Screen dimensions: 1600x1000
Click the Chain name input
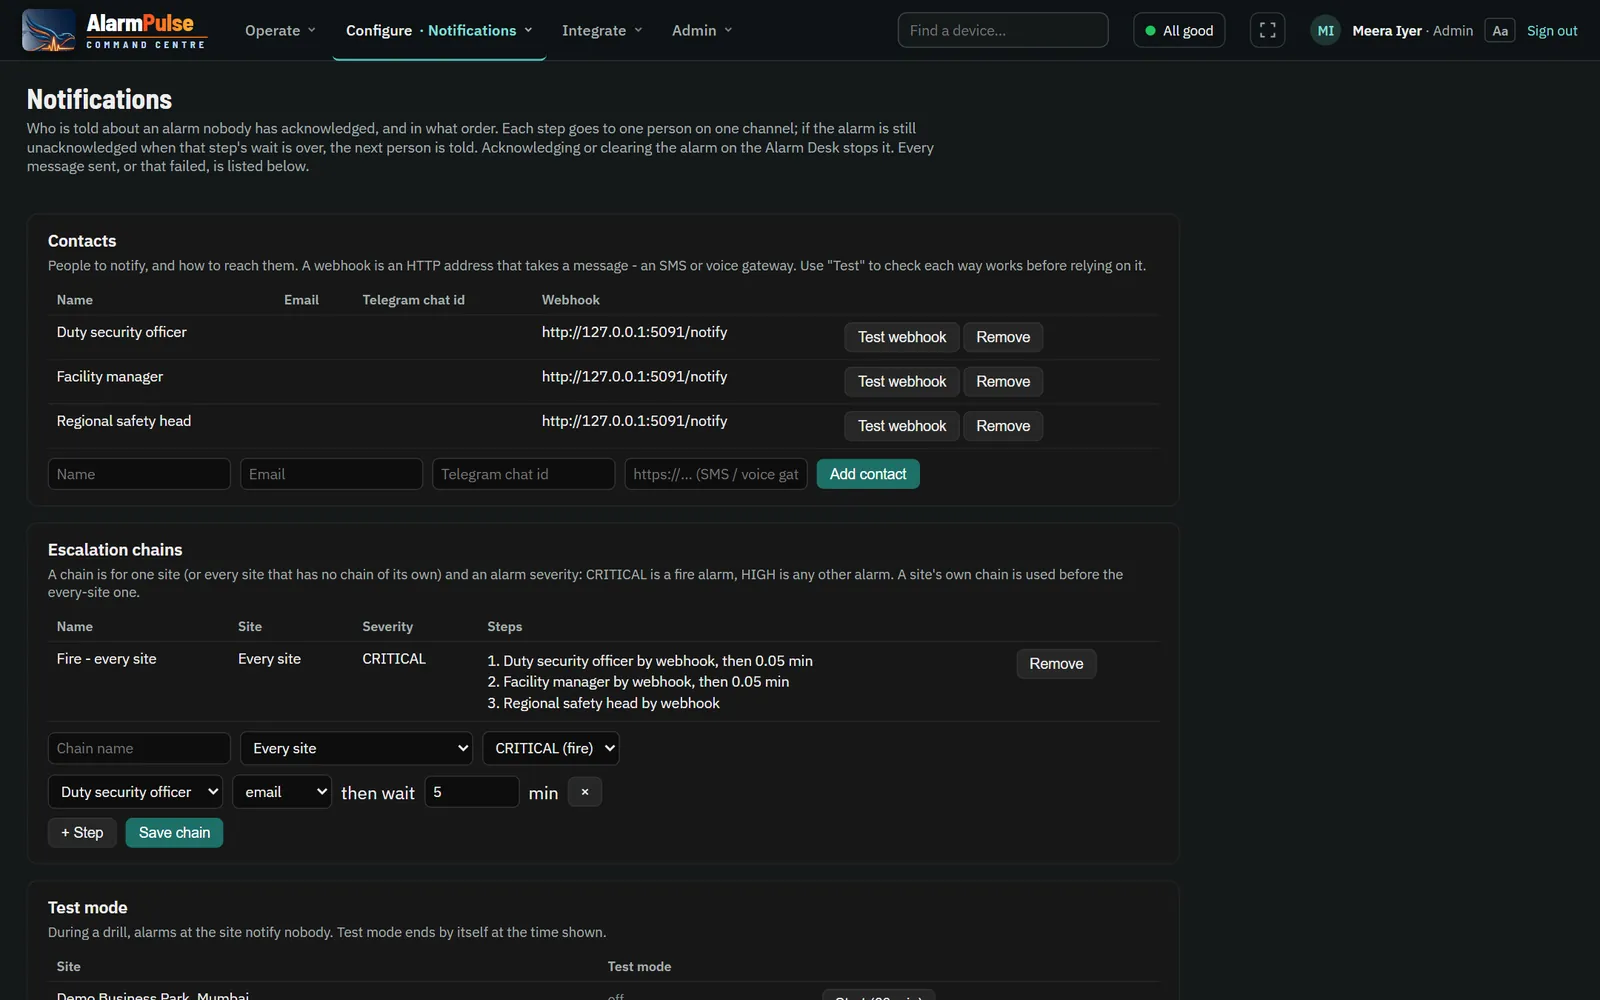tap(139, 748)
